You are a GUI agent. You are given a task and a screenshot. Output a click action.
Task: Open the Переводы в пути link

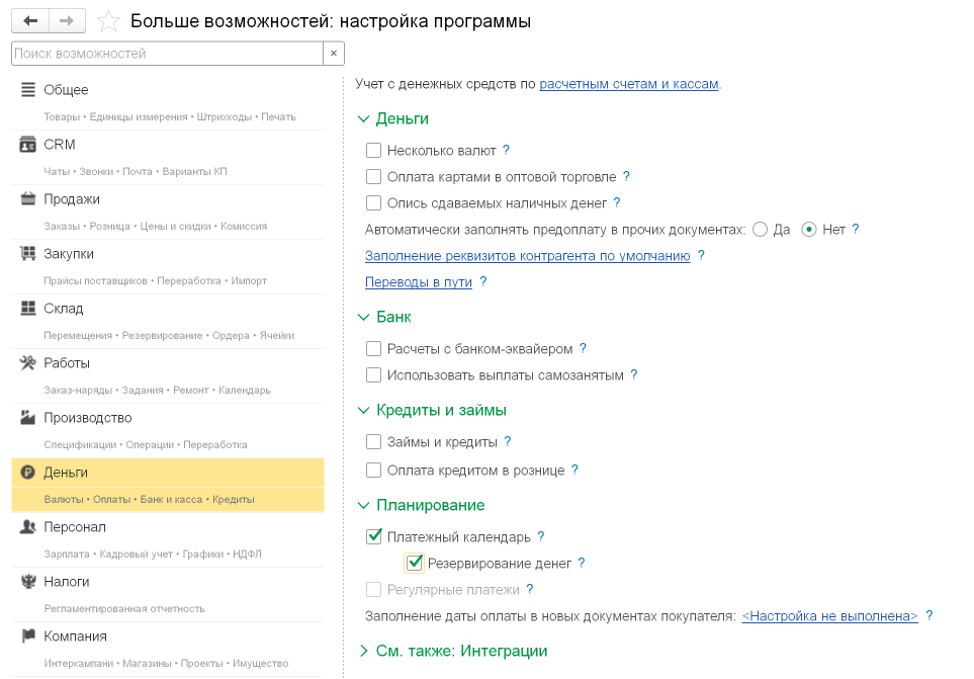point(418,282)
